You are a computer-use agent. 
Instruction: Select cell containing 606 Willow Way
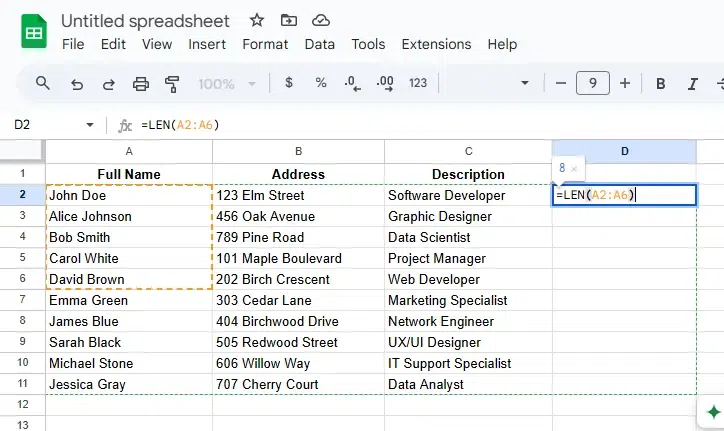point(298,363)
